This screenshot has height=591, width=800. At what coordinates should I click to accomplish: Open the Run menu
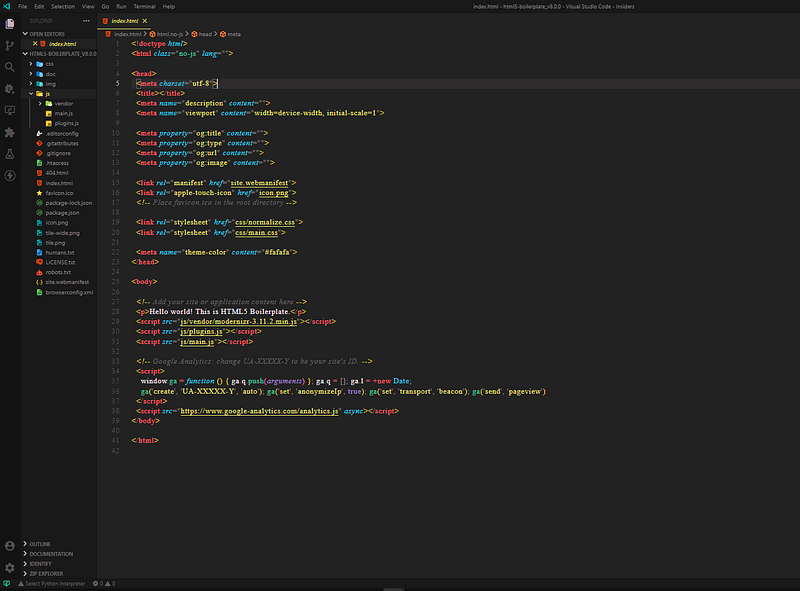coord(121,7)
